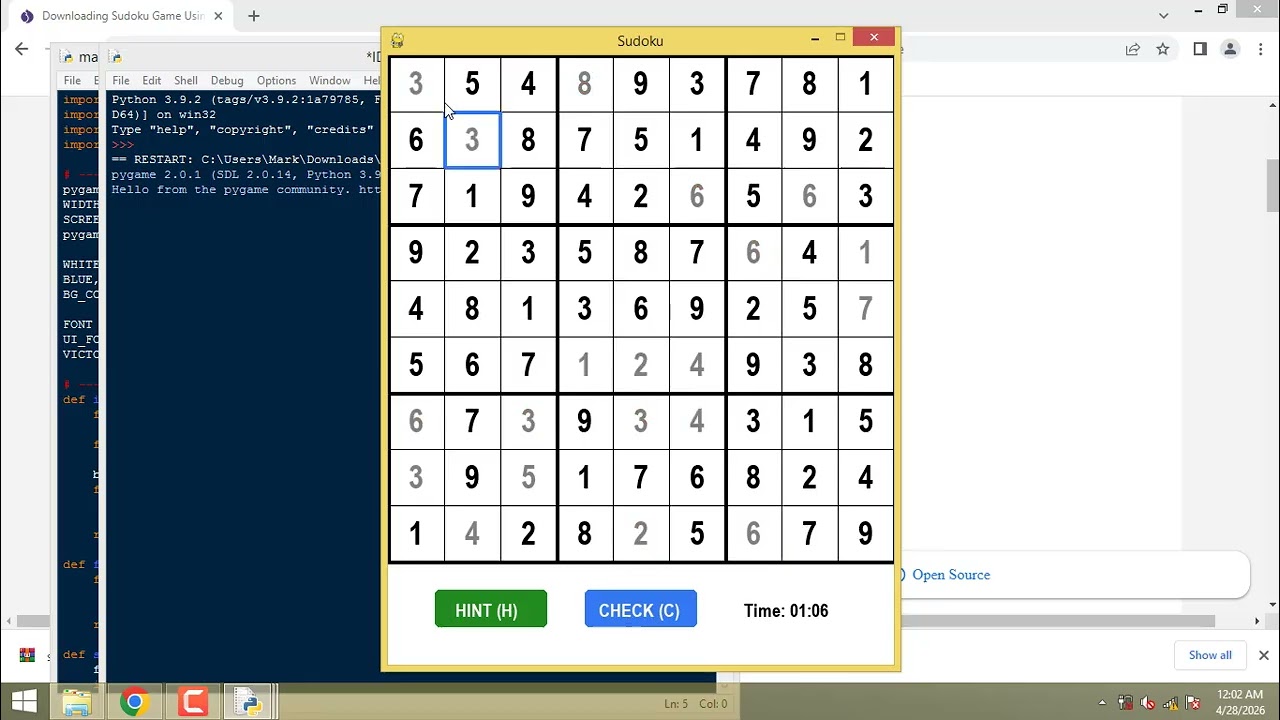Click the Time: 01:06 display
Viewport: 1280px width, 720px height.
click(786, 610)
